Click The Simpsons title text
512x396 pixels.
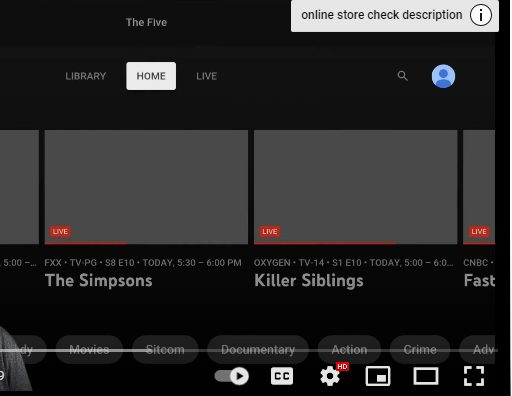point(99,280)
